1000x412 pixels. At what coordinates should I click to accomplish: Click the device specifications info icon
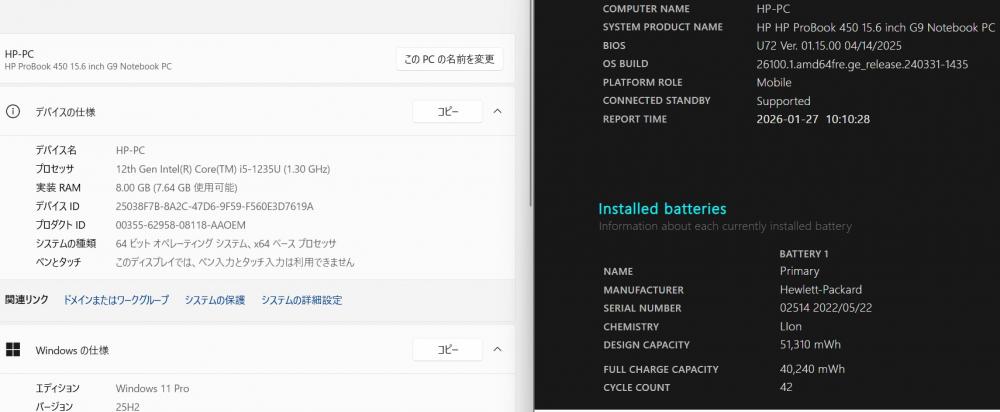point(13,112)
